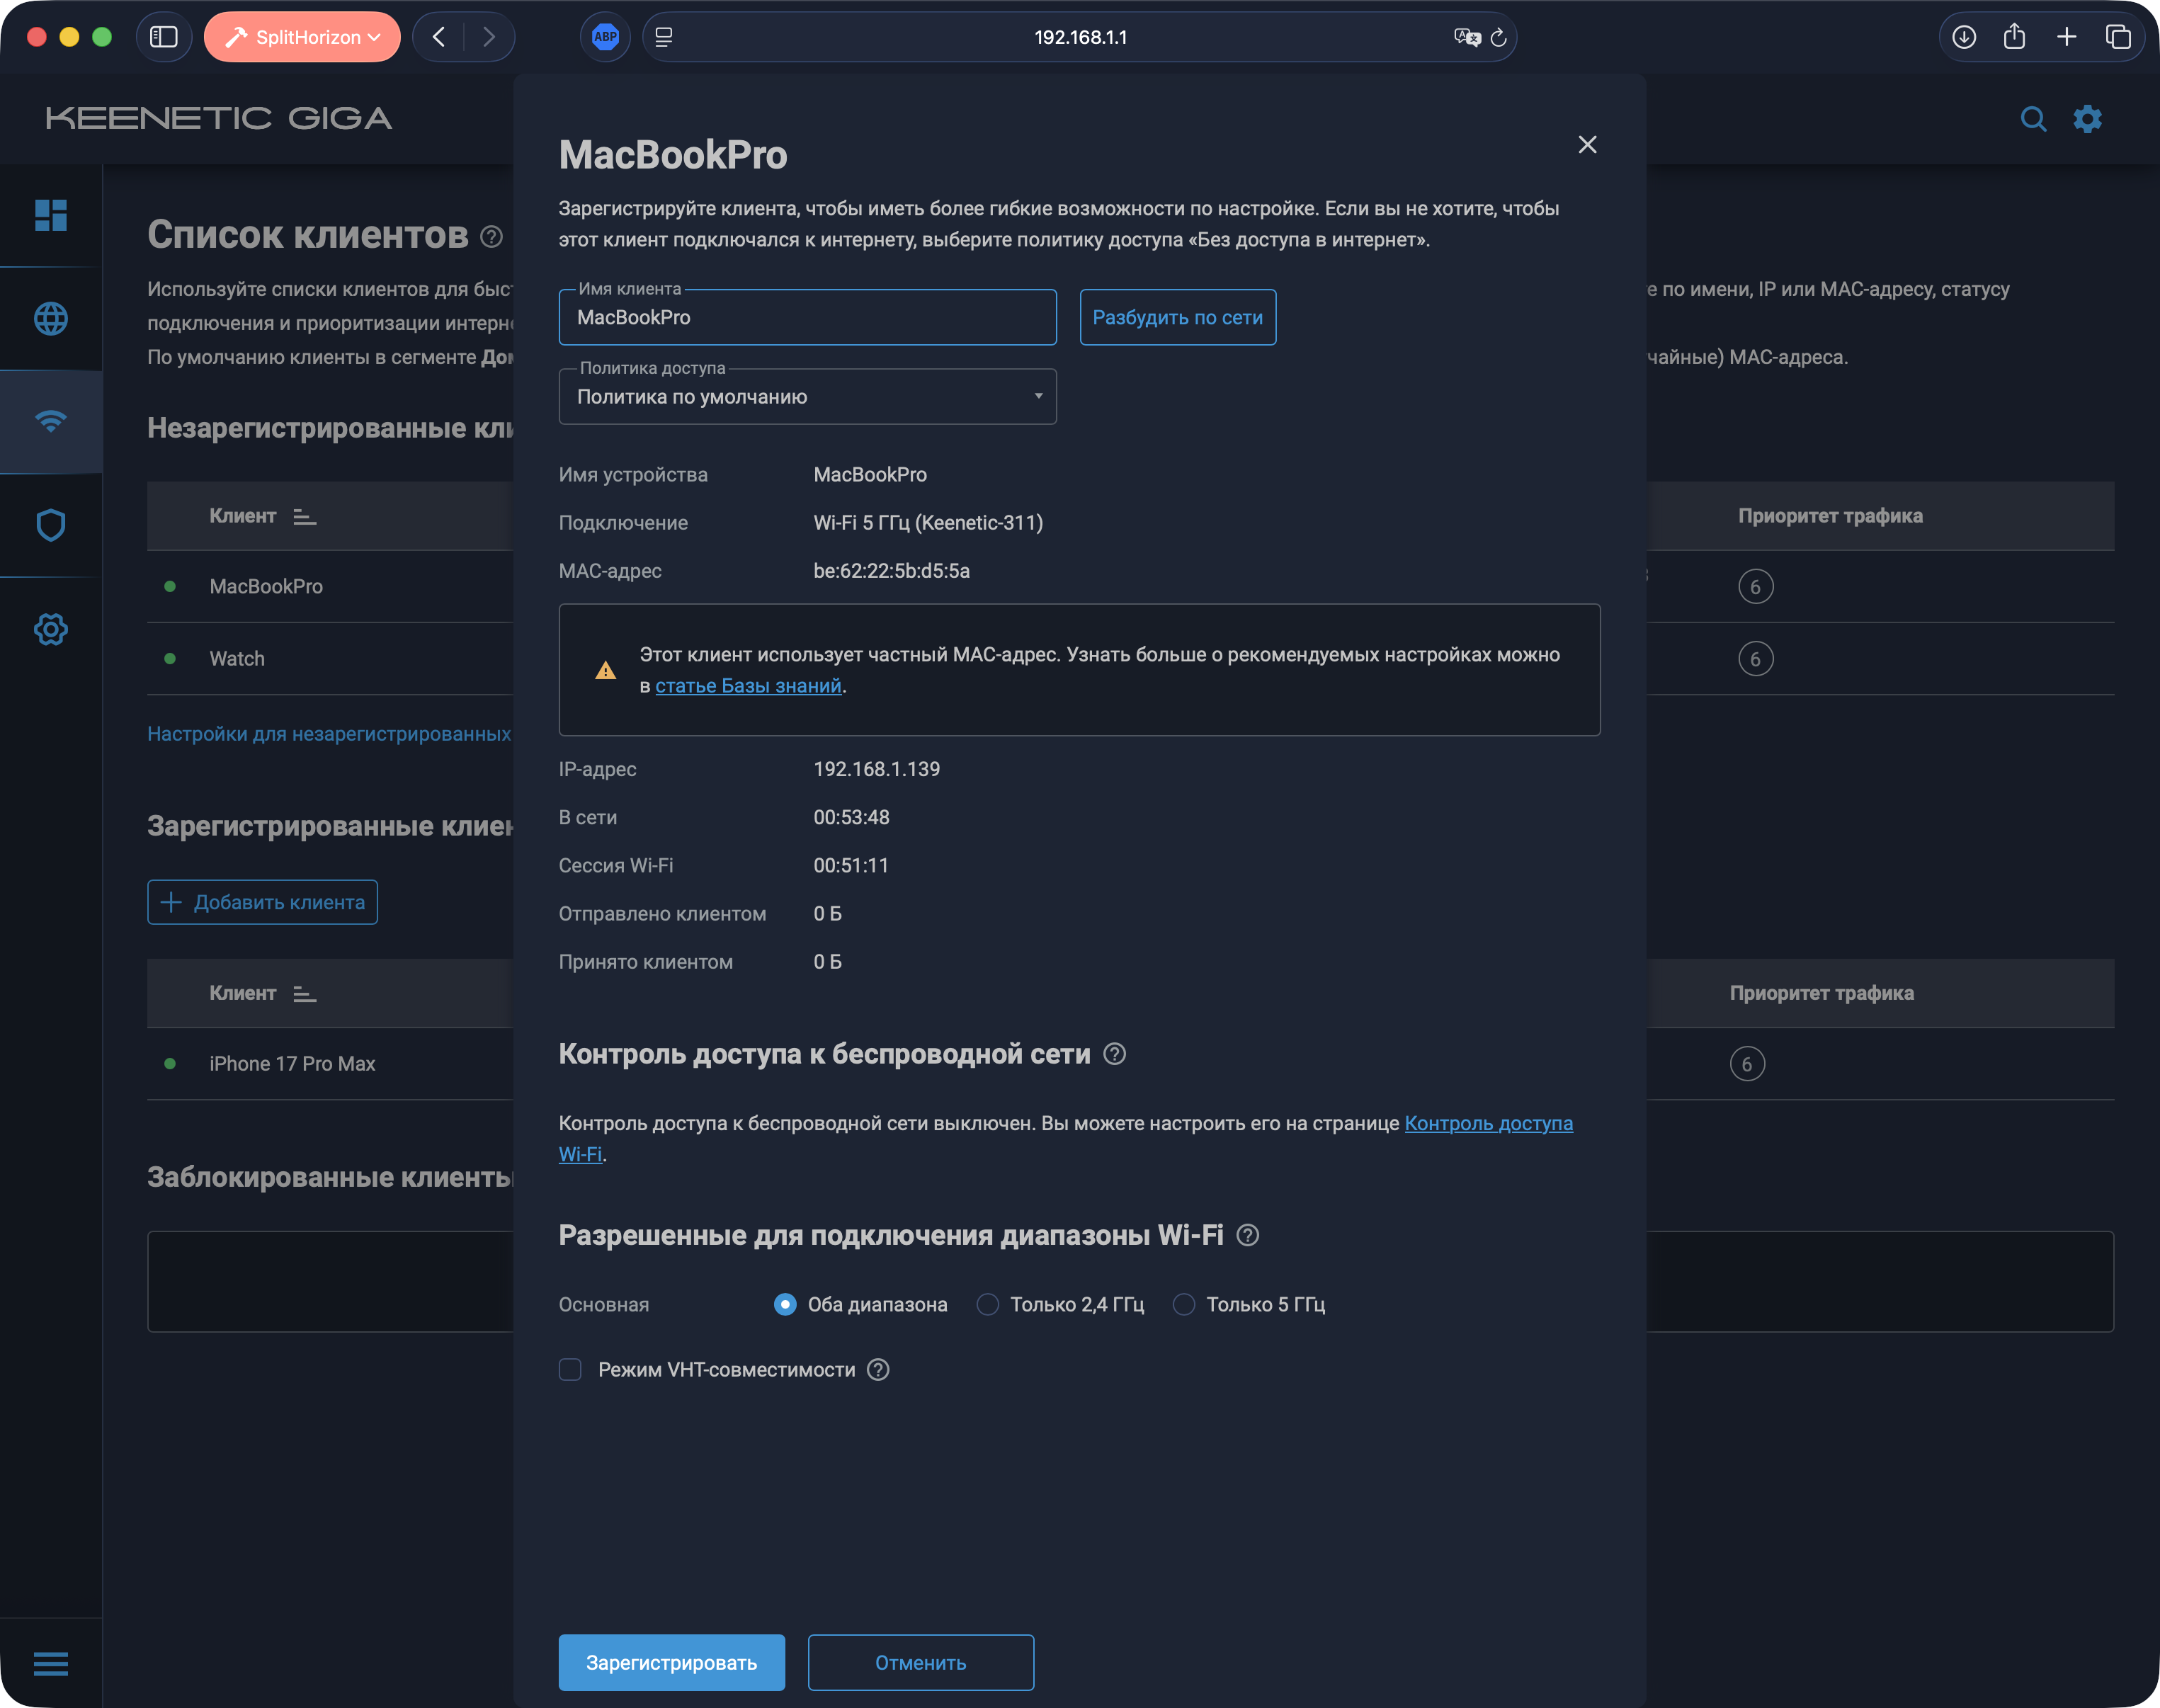The height and width of the screenshot is (1708, 2160).
Task: Click help icon next to Список клиентов
Action: [491, 237]
